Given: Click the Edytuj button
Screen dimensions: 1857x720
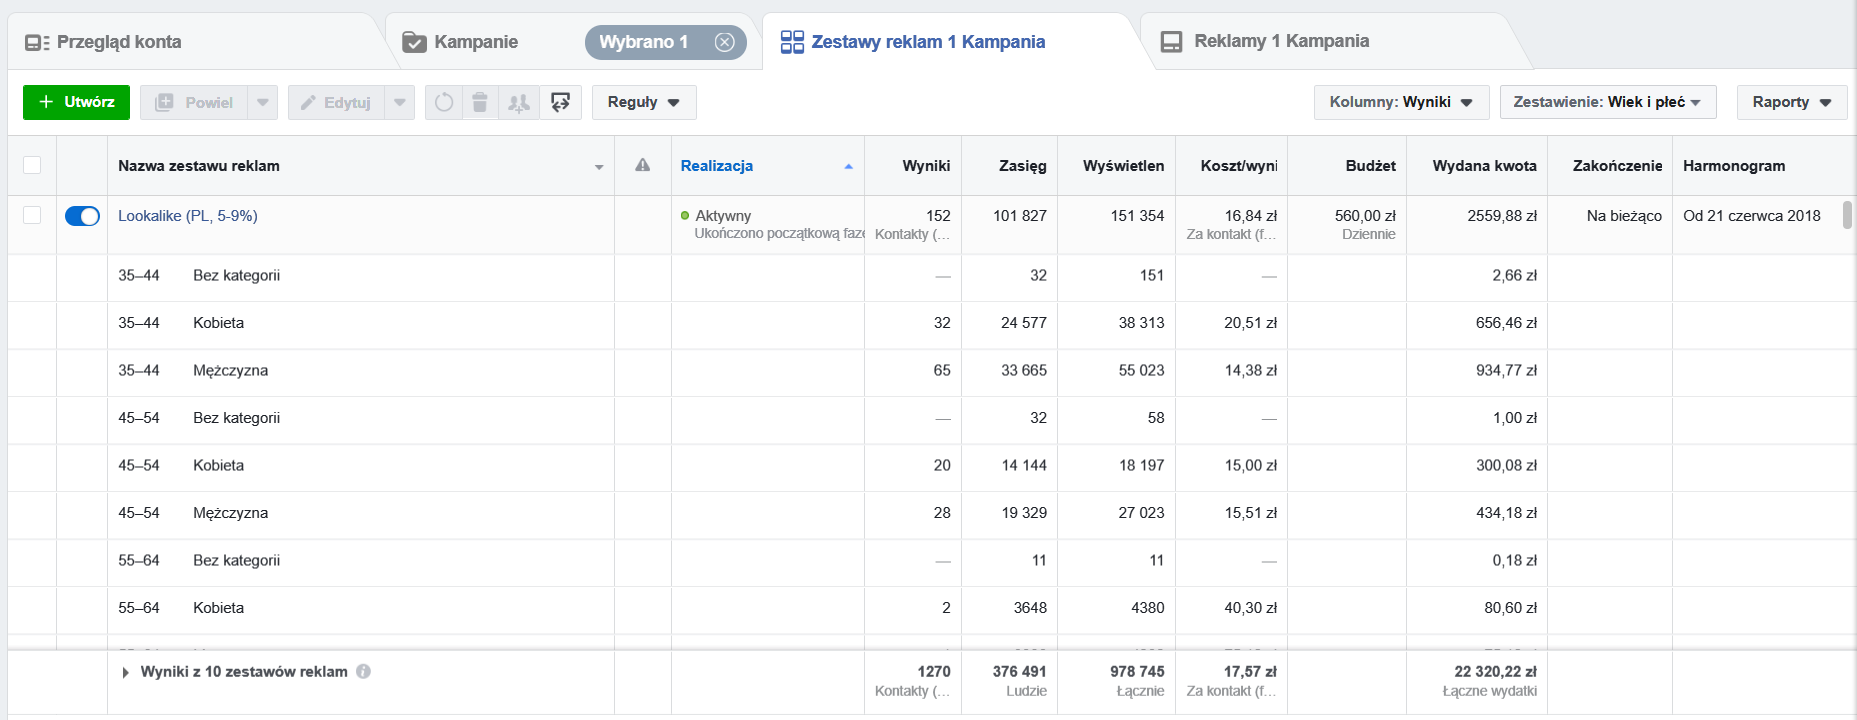Looking at the screenshot, I should coord(337,102).
